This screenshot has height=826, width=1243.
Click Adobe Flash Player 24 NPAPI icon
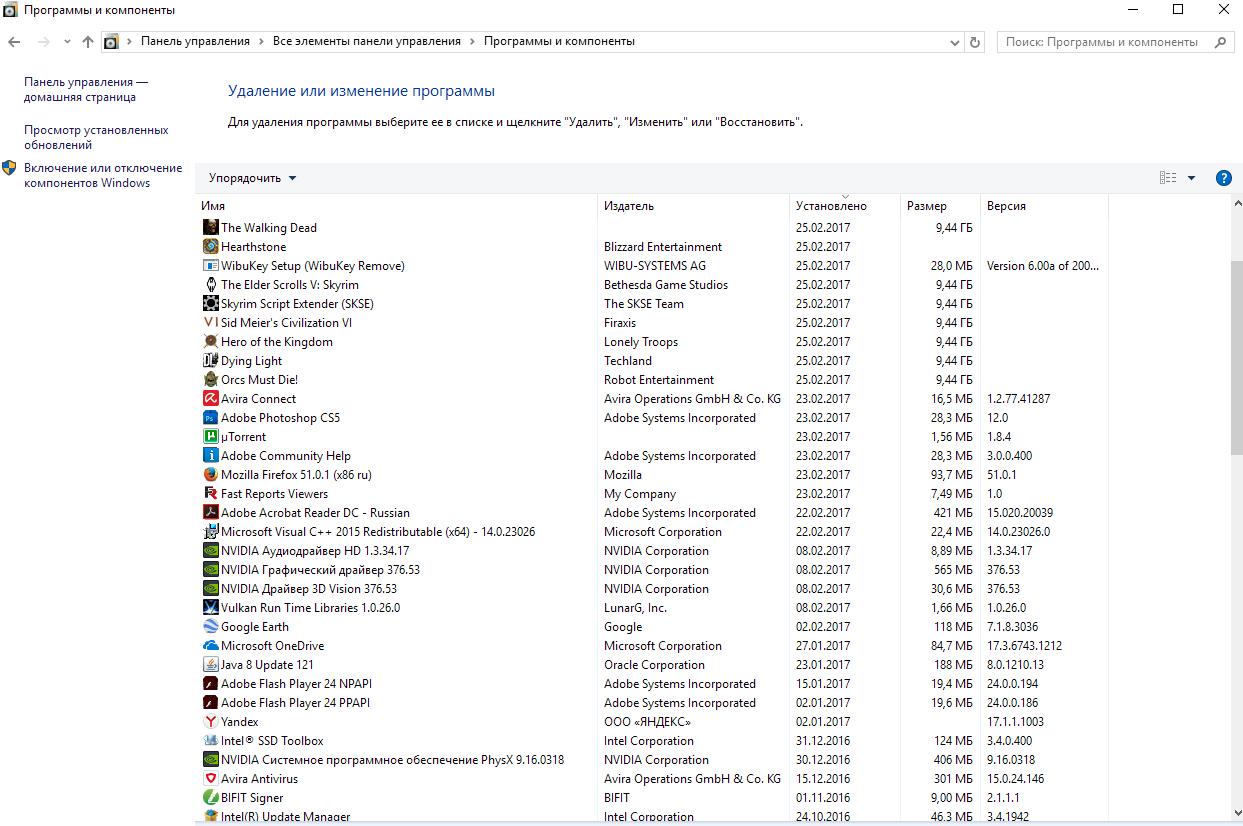click(x=211, y=684)
